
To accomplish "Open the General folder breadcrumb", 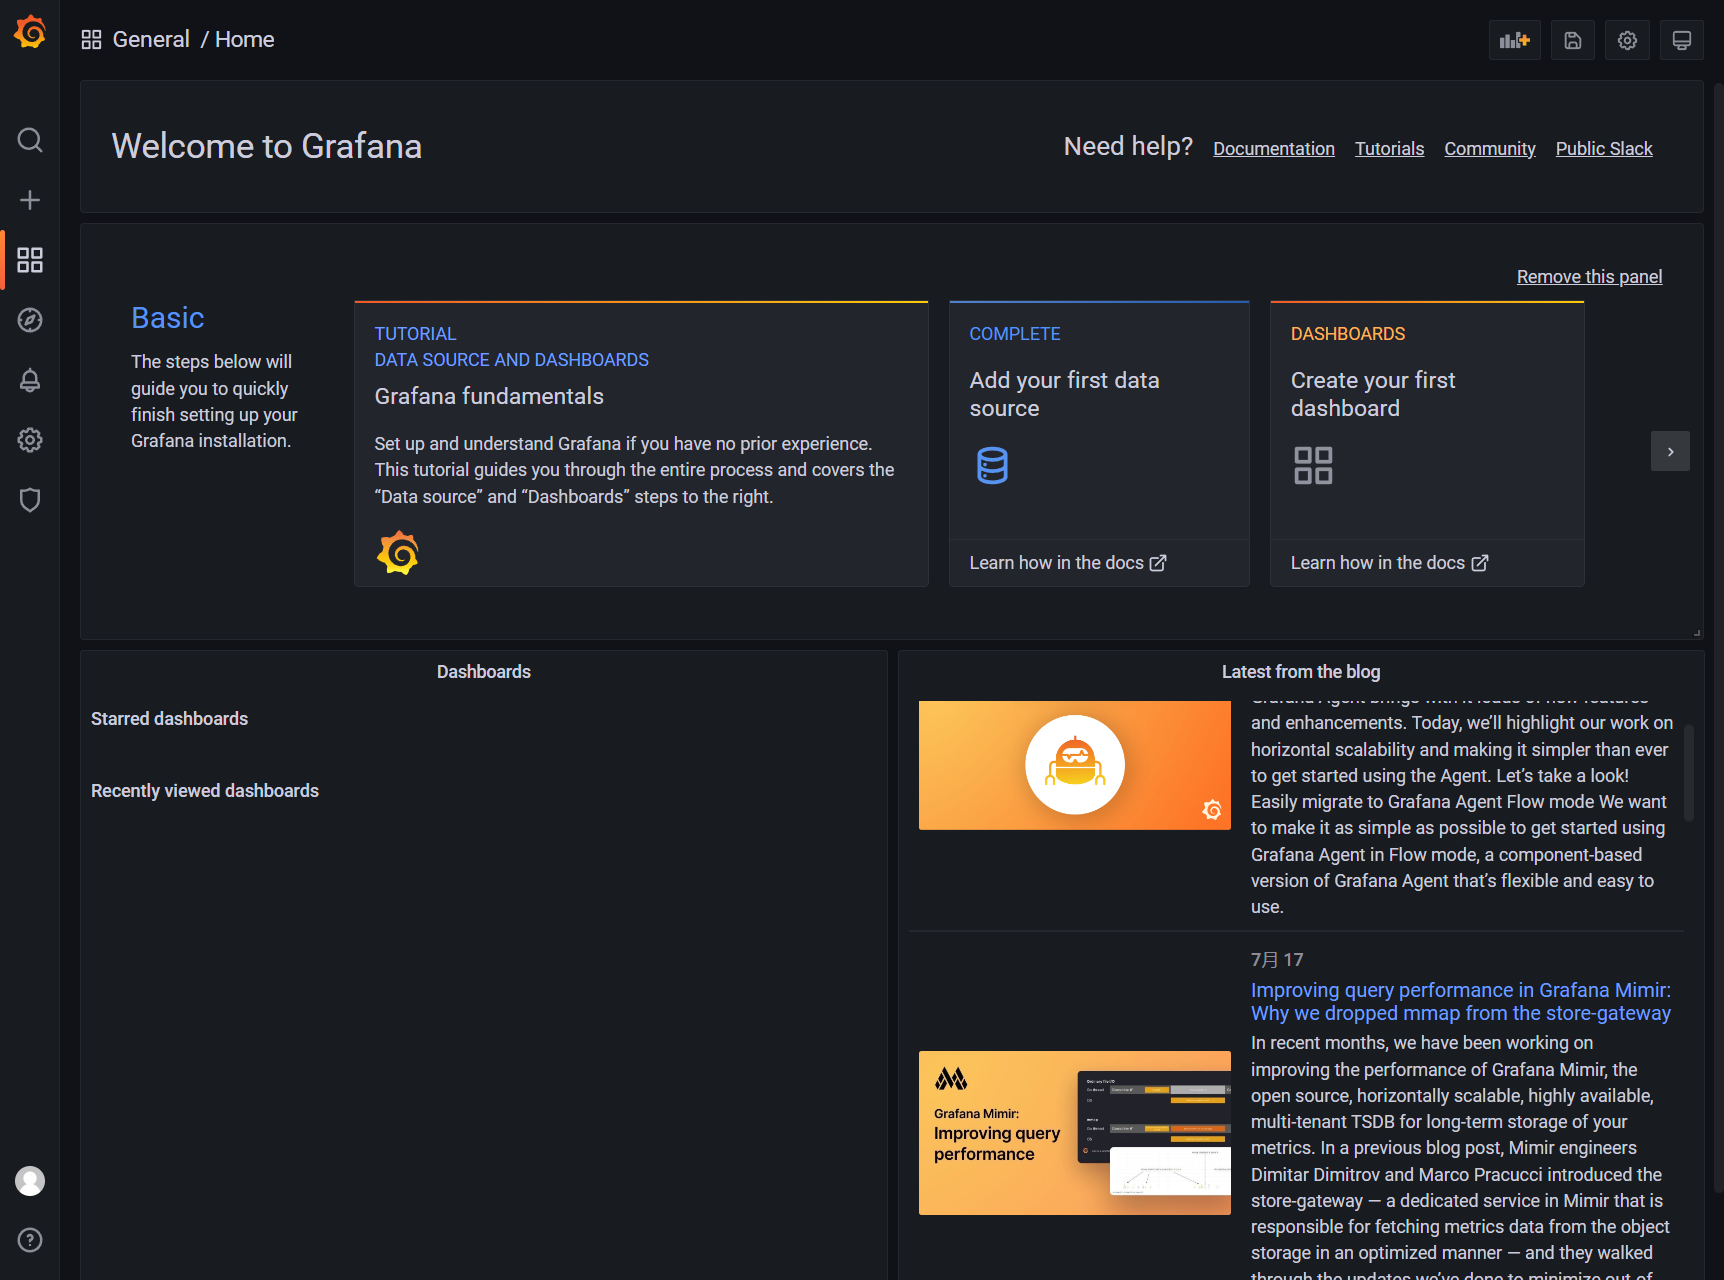I will (151, 40).
